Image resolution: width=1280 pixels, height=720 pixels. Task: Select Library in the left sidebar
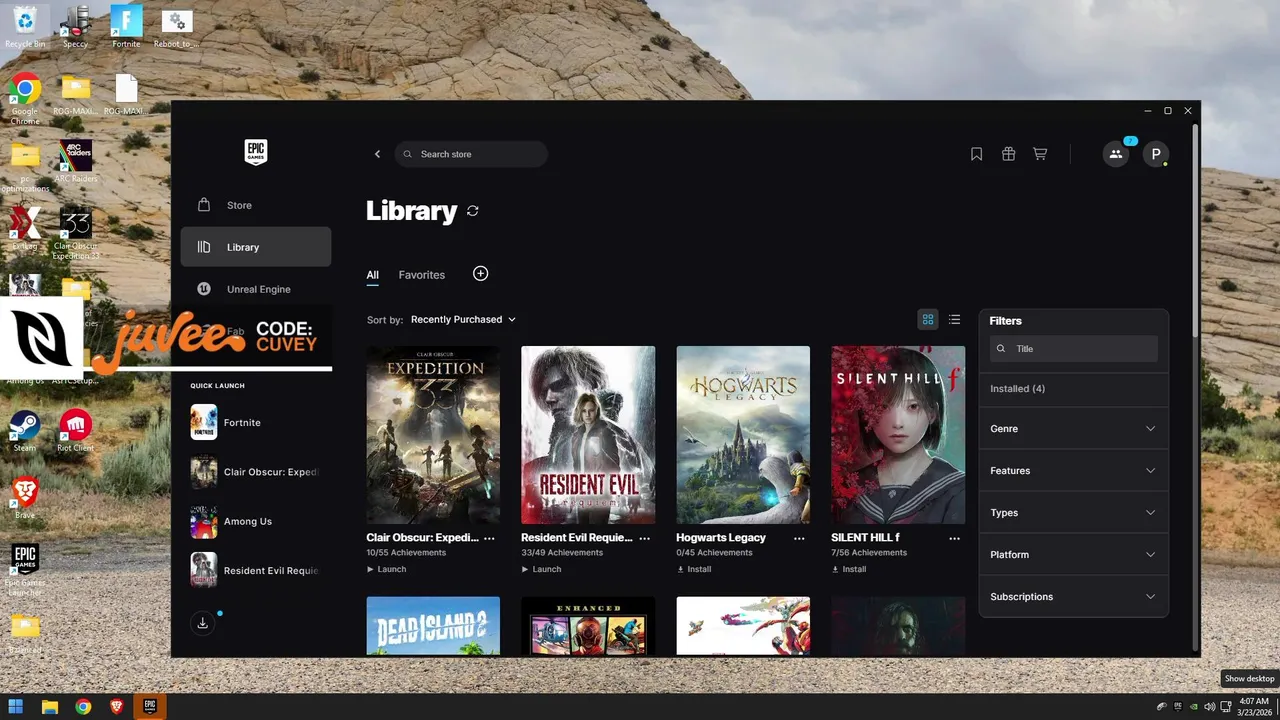[x=256, y=247]
